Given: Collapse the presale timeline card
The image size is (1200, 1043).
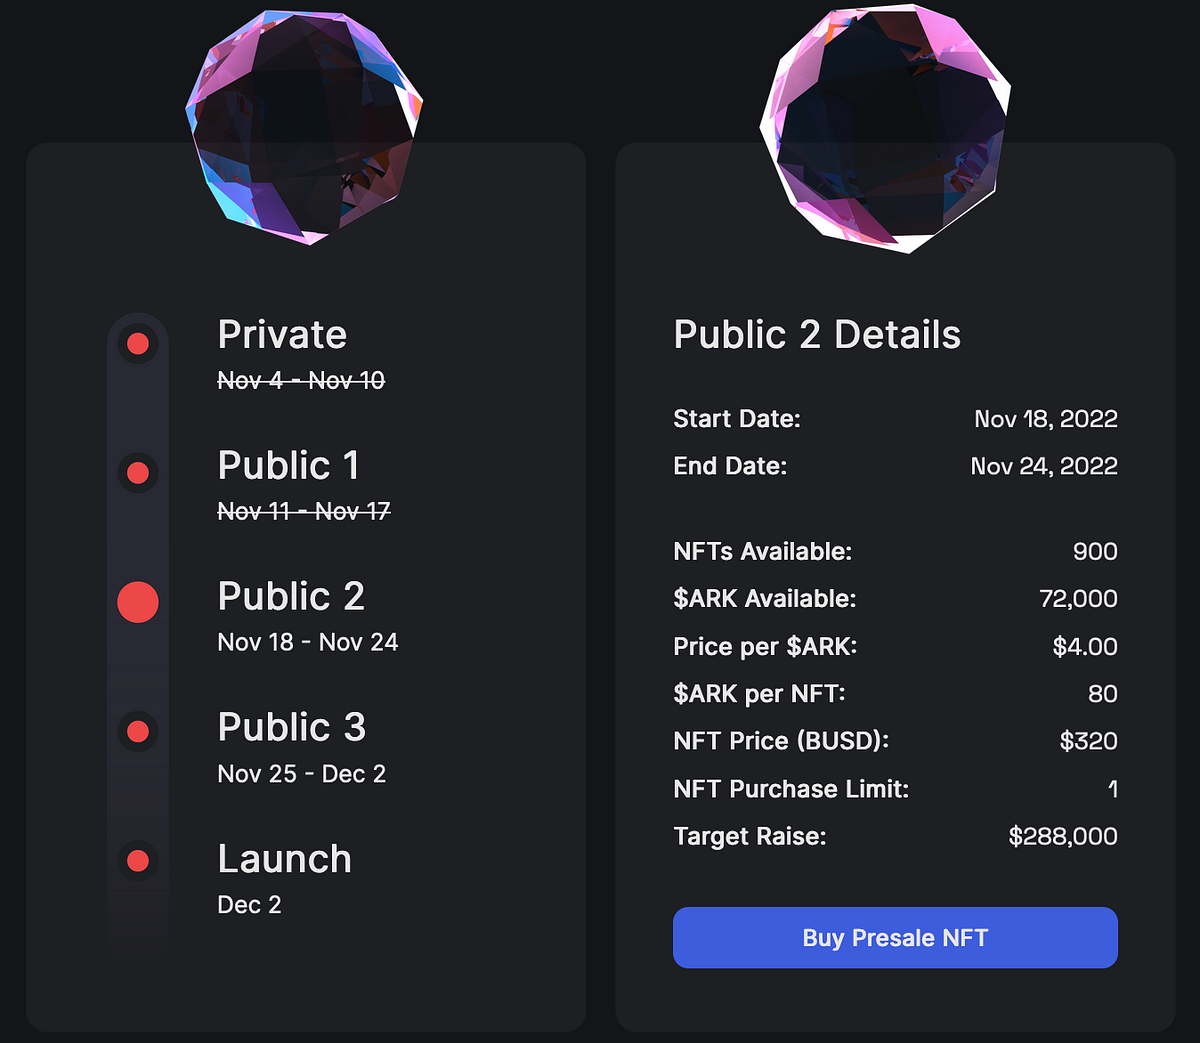Looking at the screenshot, I should 305,585.
